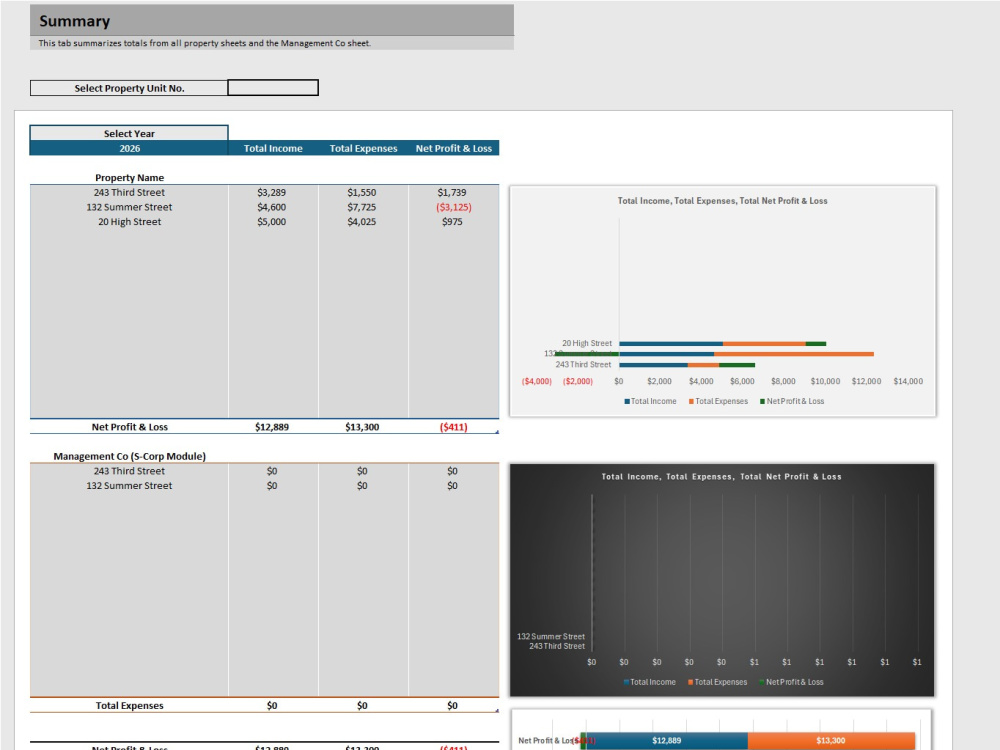Click the $5,000 income value
This screenshot has width=1000, height=750.
coord(272,221)
